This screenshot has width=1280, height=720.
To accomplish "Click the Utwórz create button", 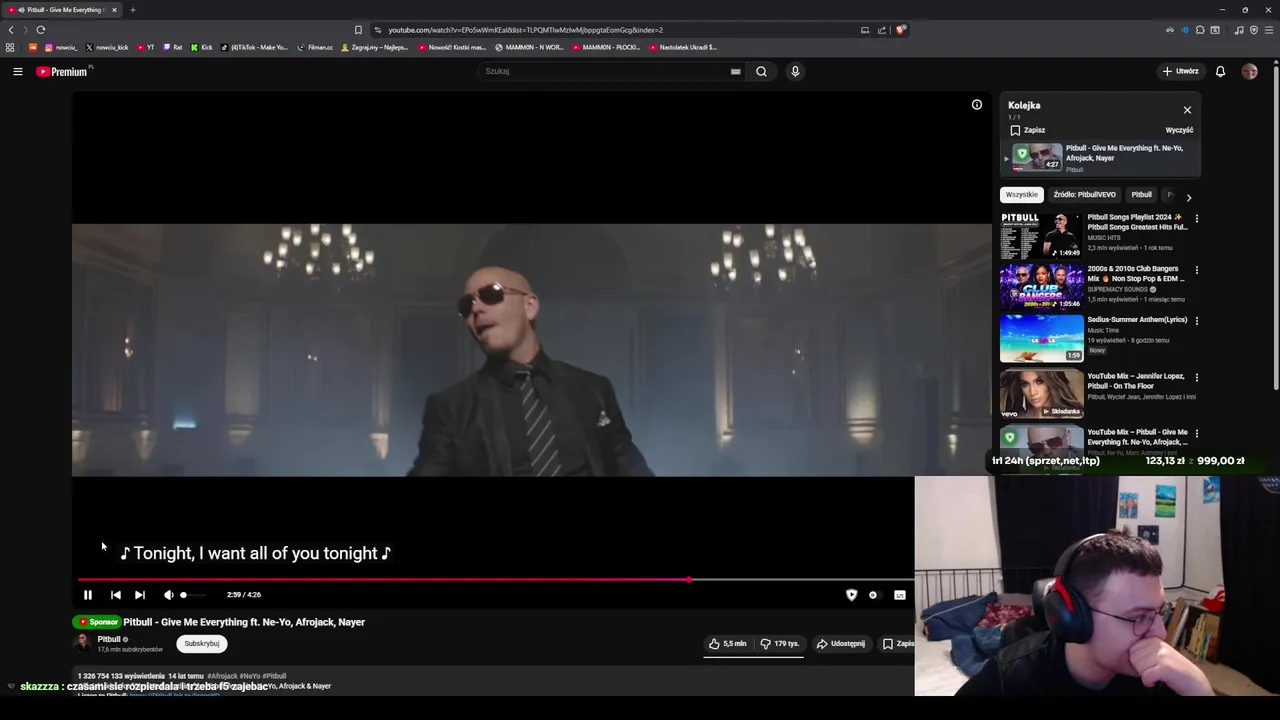I will [x=1181, y=71].
